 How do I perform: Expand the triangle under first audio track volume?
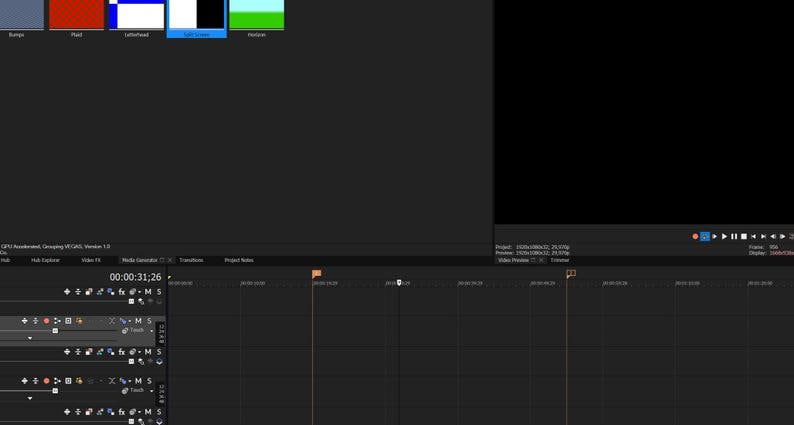click(x=30, y=338)
